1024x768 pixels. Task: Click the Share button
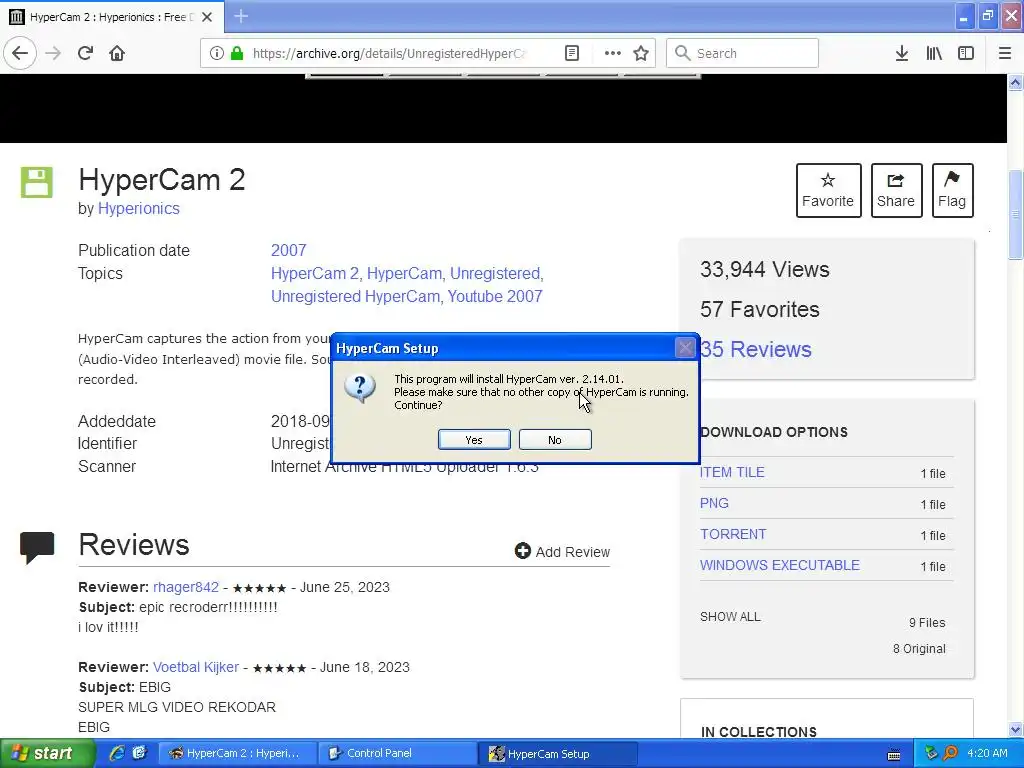(x=896, y=190)
